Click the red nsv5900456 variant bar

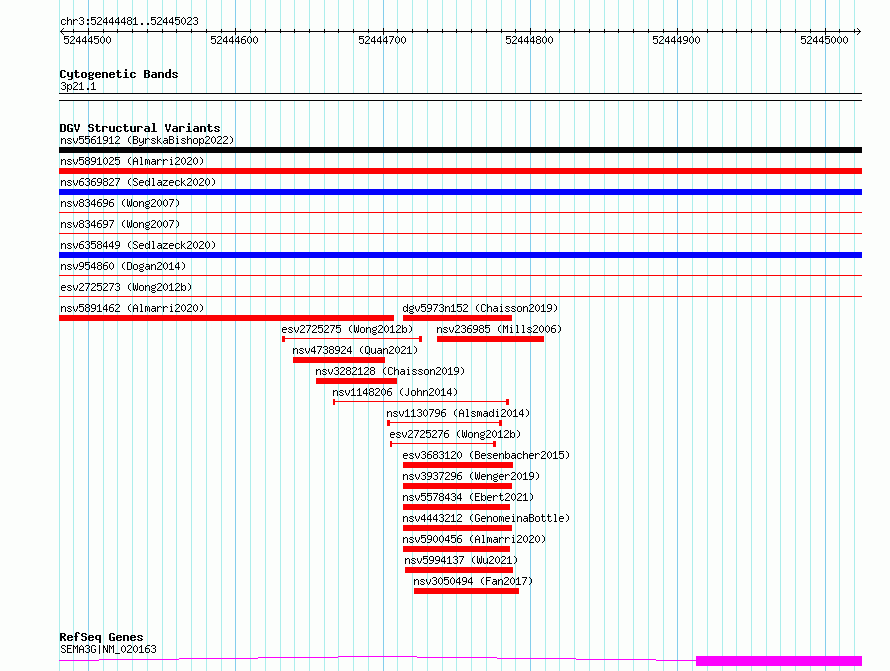tap(456, 549)
